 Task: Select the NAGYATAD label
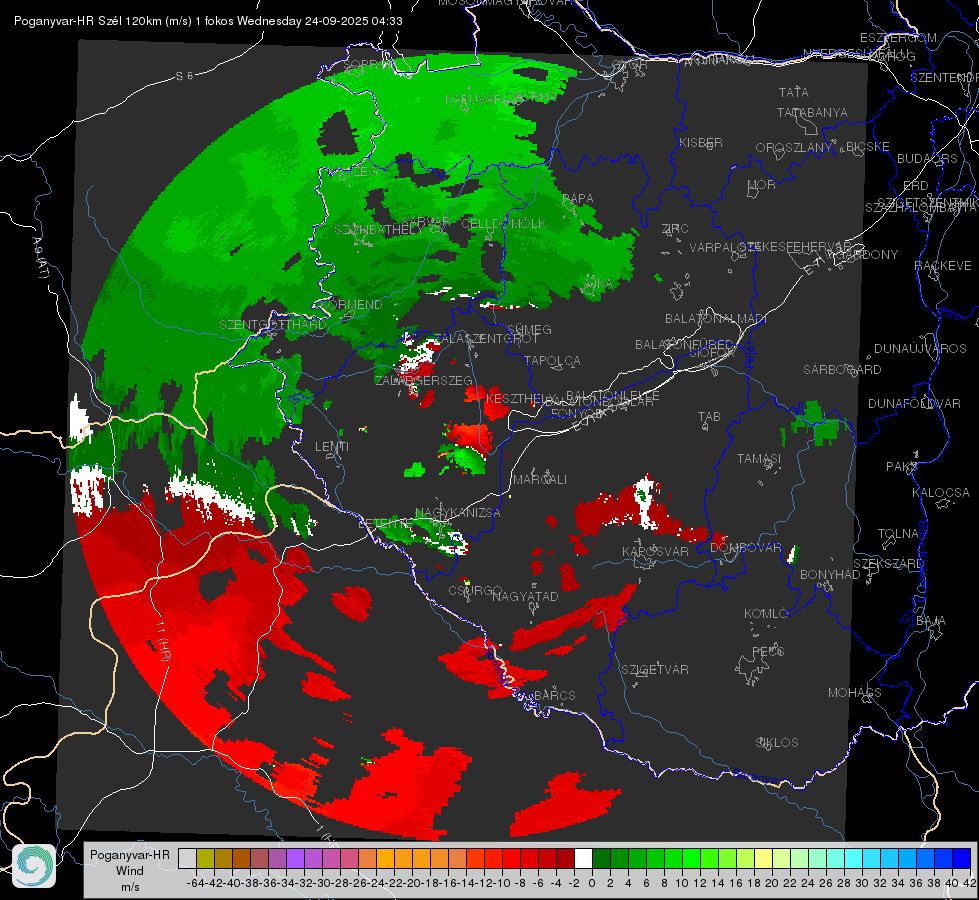pyautogui.click(x=525, y=596)
